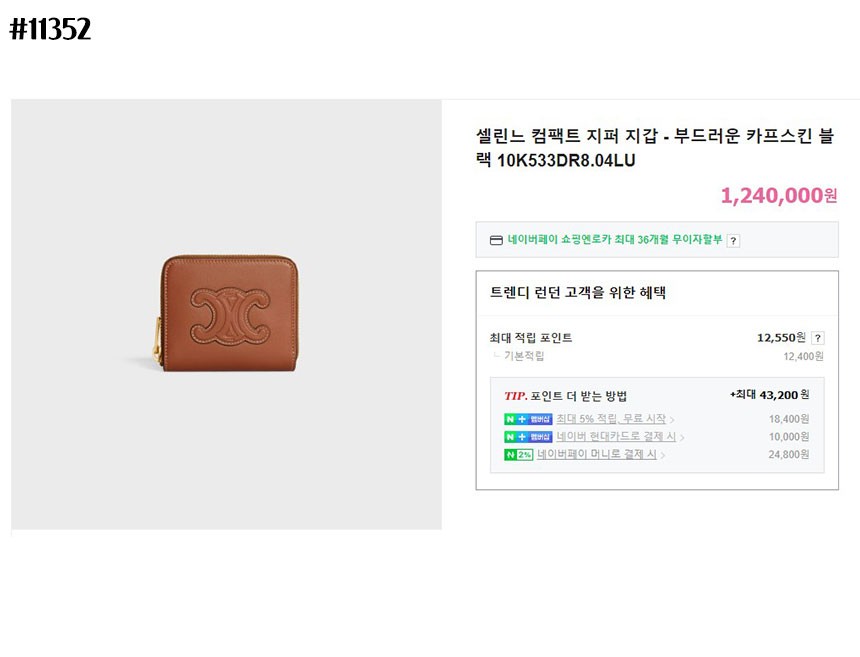
Task: Click the gold zipper pull on the wallet
Action: pyautogui.click(x=158, y=340)
